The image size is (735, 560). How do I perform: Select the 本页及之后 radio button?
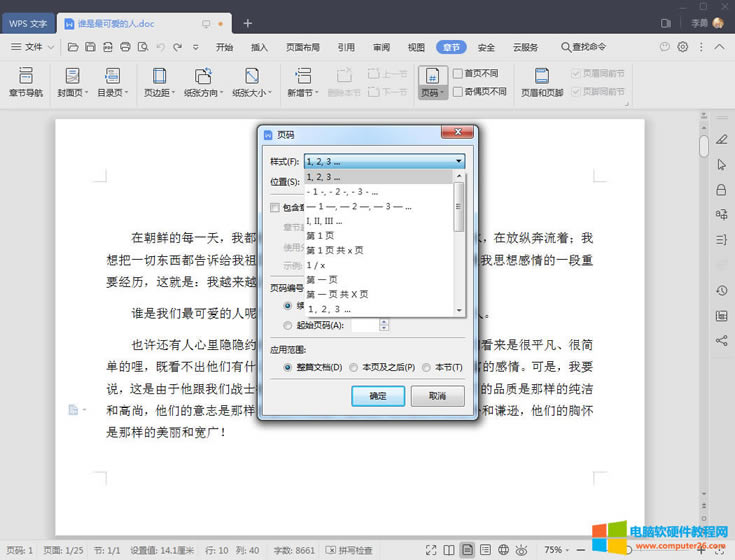355,367
